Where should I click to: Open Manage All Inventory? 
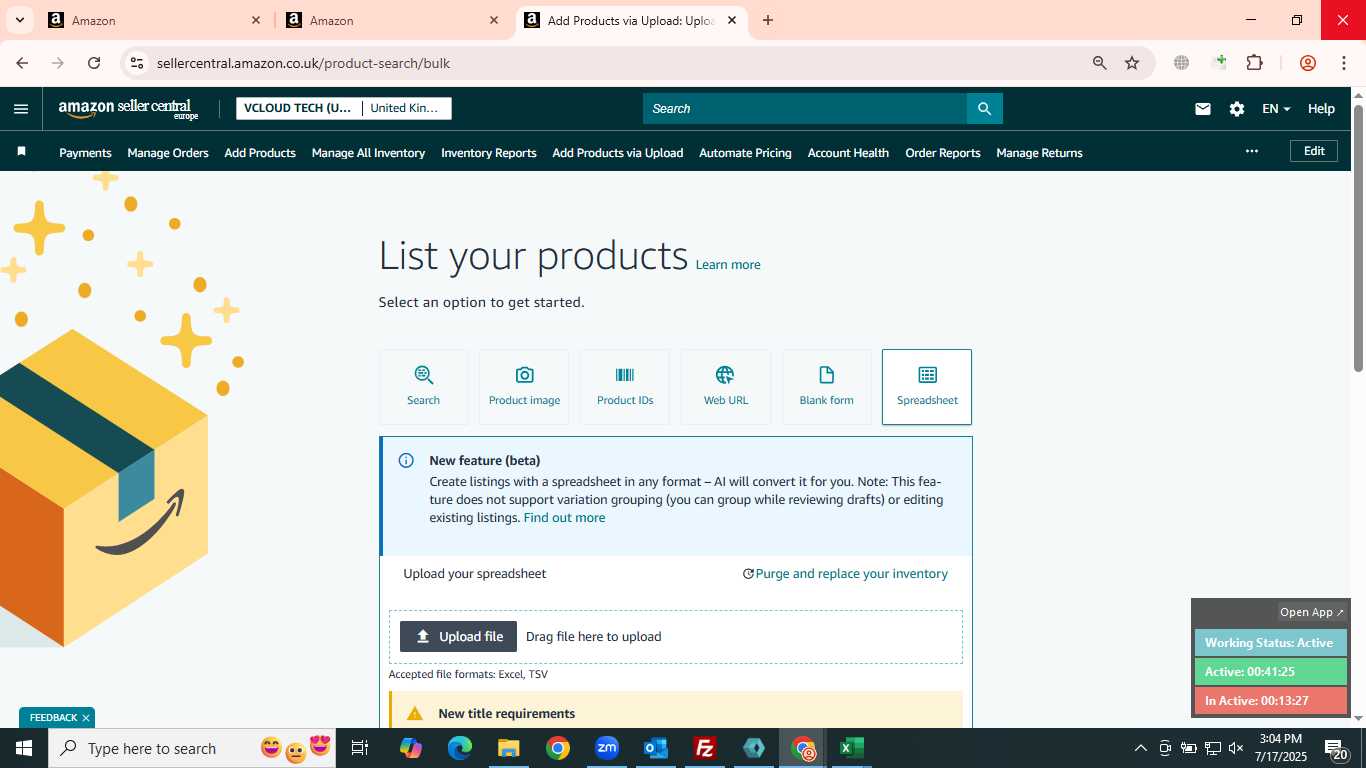coord(368,153)
